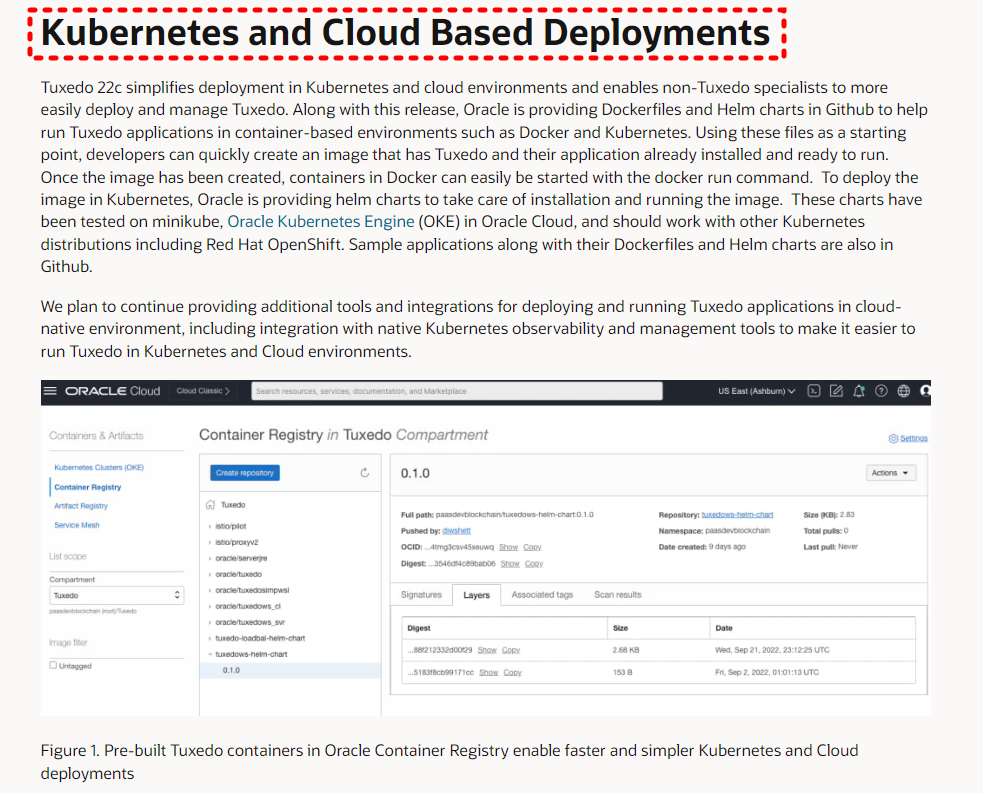Follow the Oracle Kubernetes Engine link

pos(320,222)
